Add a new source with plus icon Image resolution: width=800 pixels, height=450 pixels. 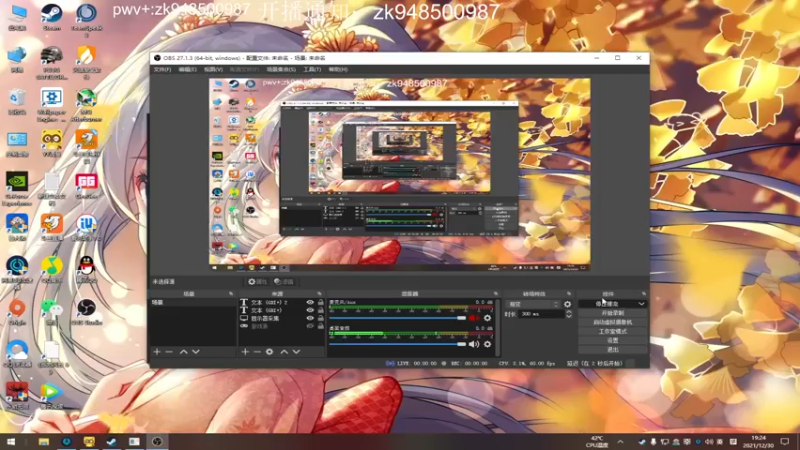point(245,352)
